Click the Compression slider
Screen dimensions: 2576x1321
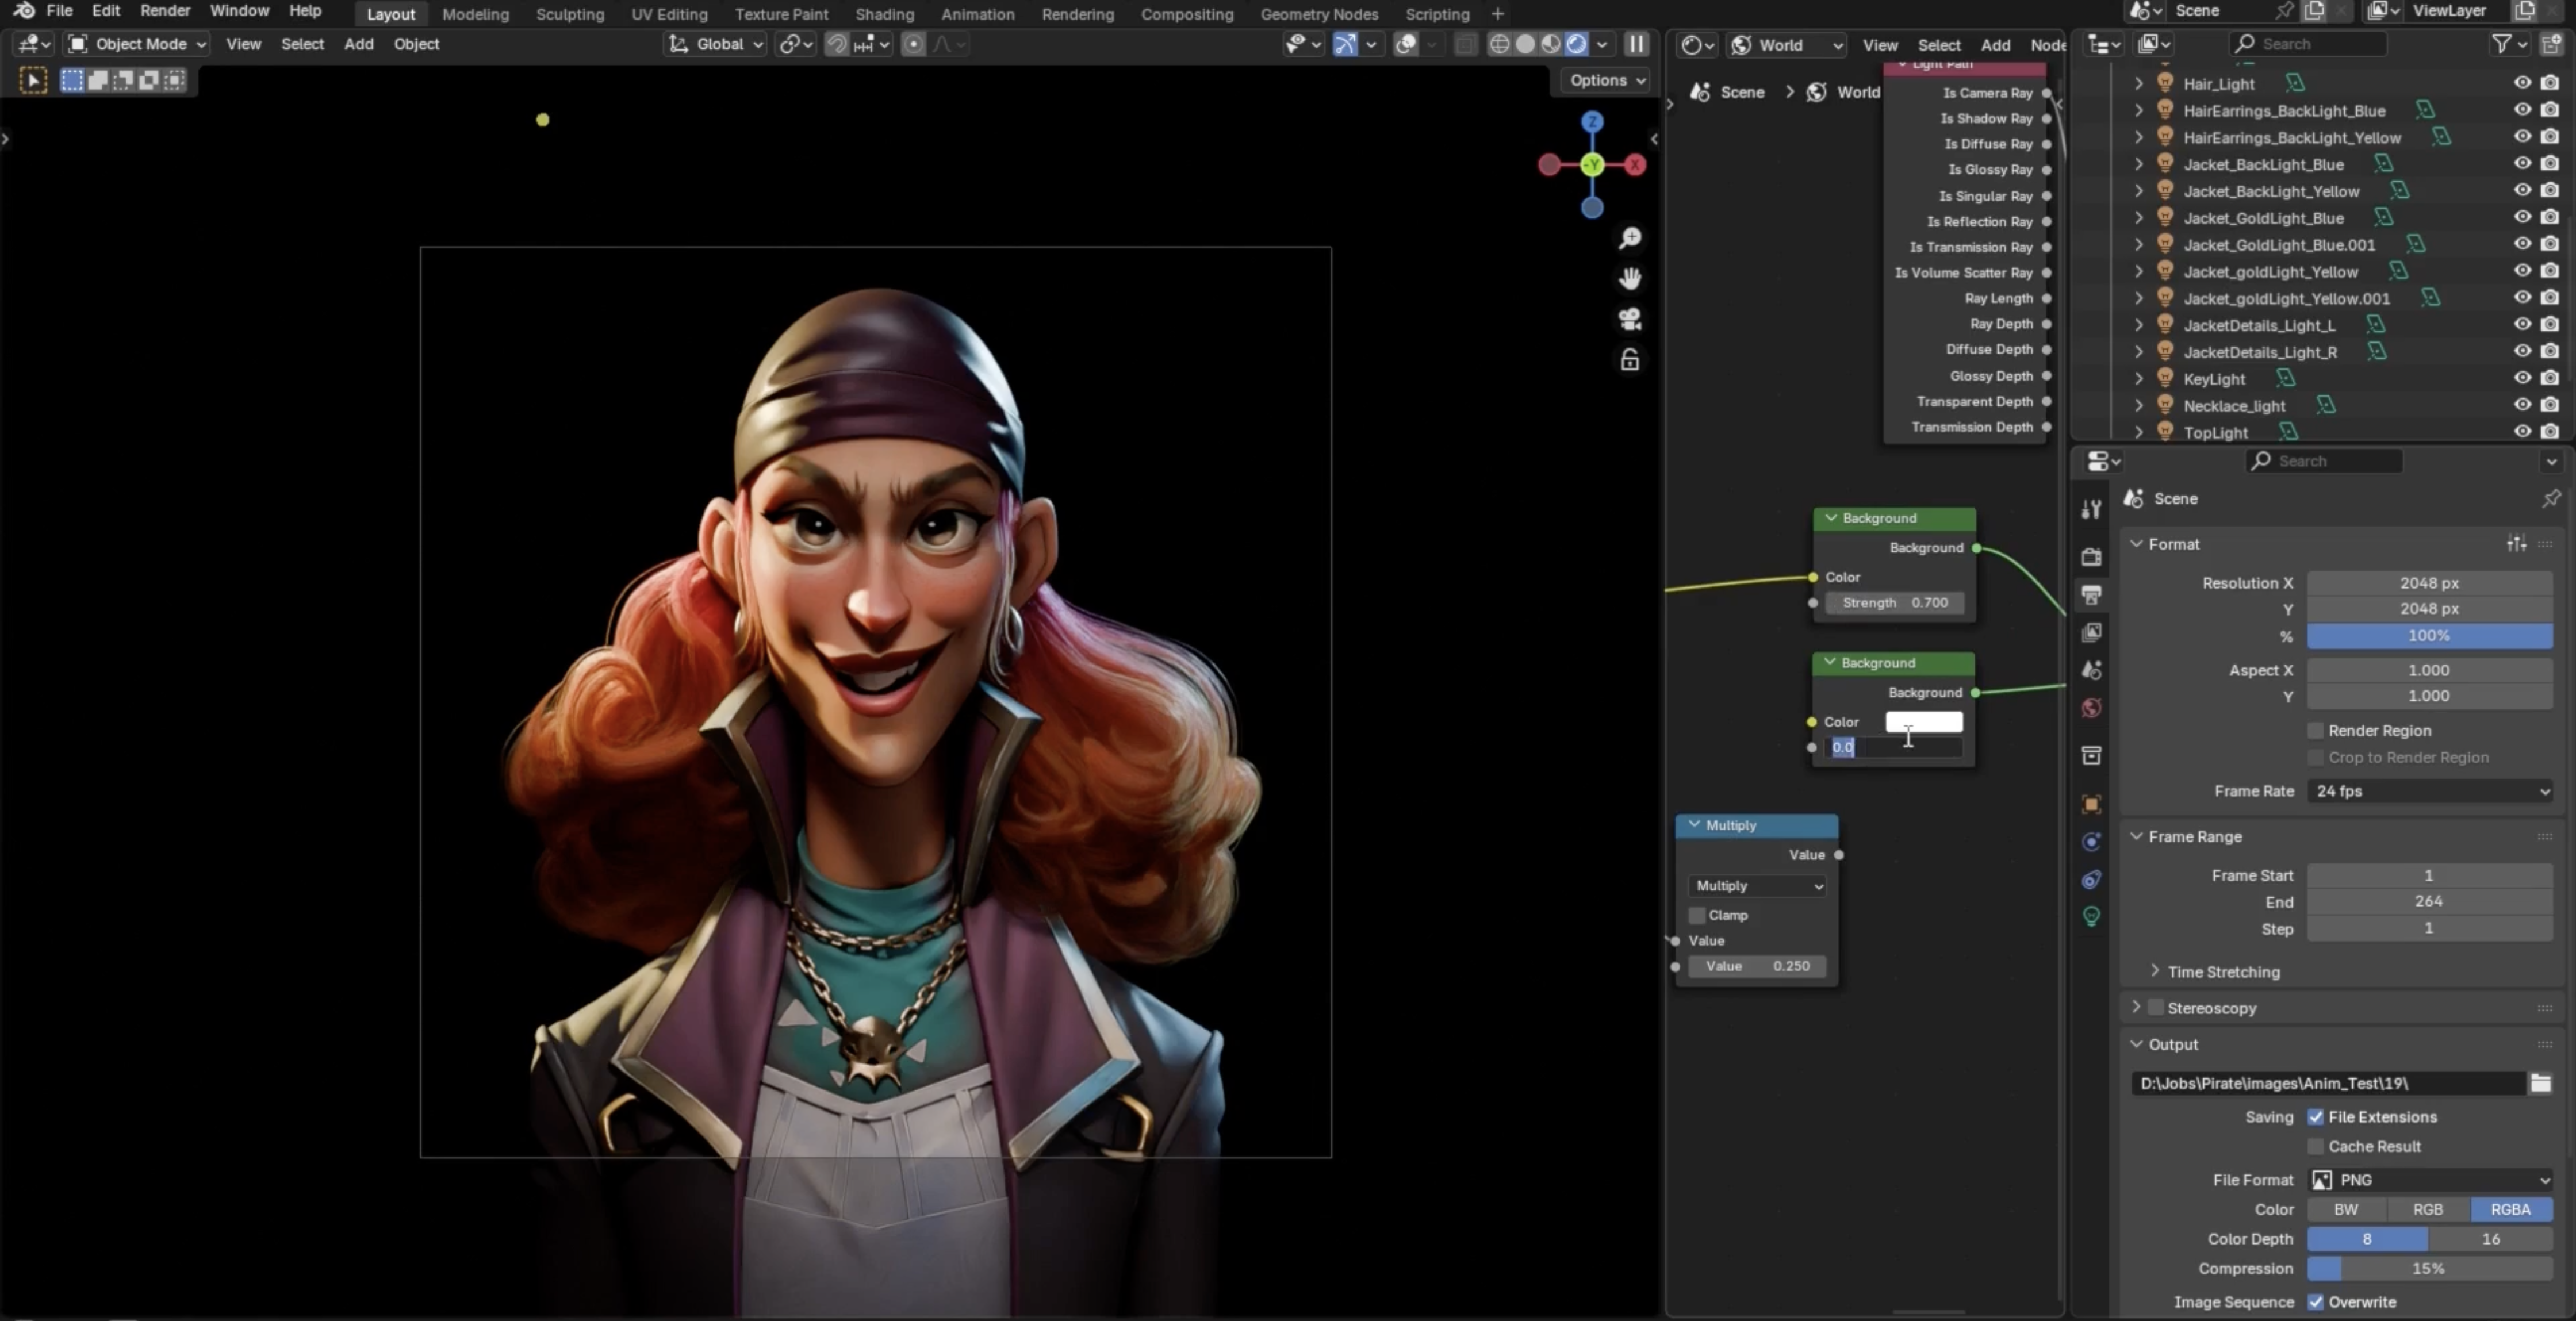[2430, 1268]
